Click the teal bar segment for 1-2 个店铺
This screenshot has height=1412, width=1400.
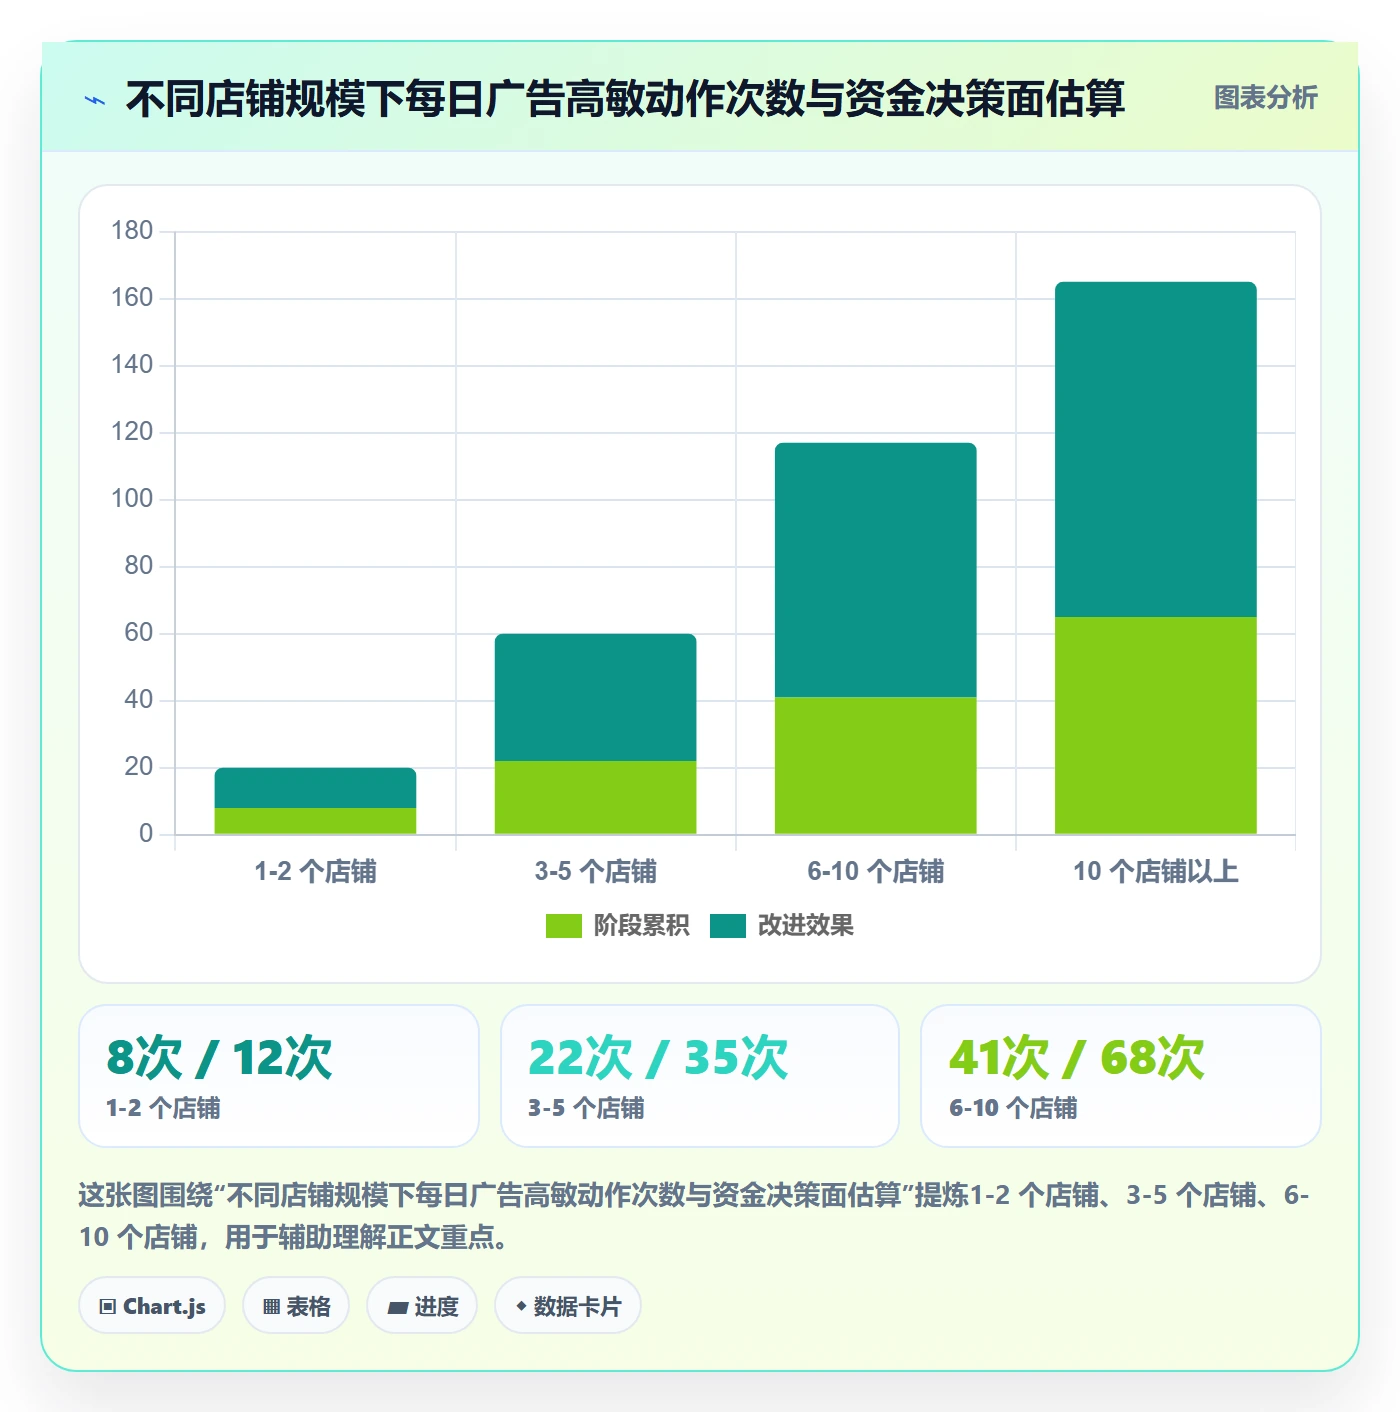pos(315,788)
